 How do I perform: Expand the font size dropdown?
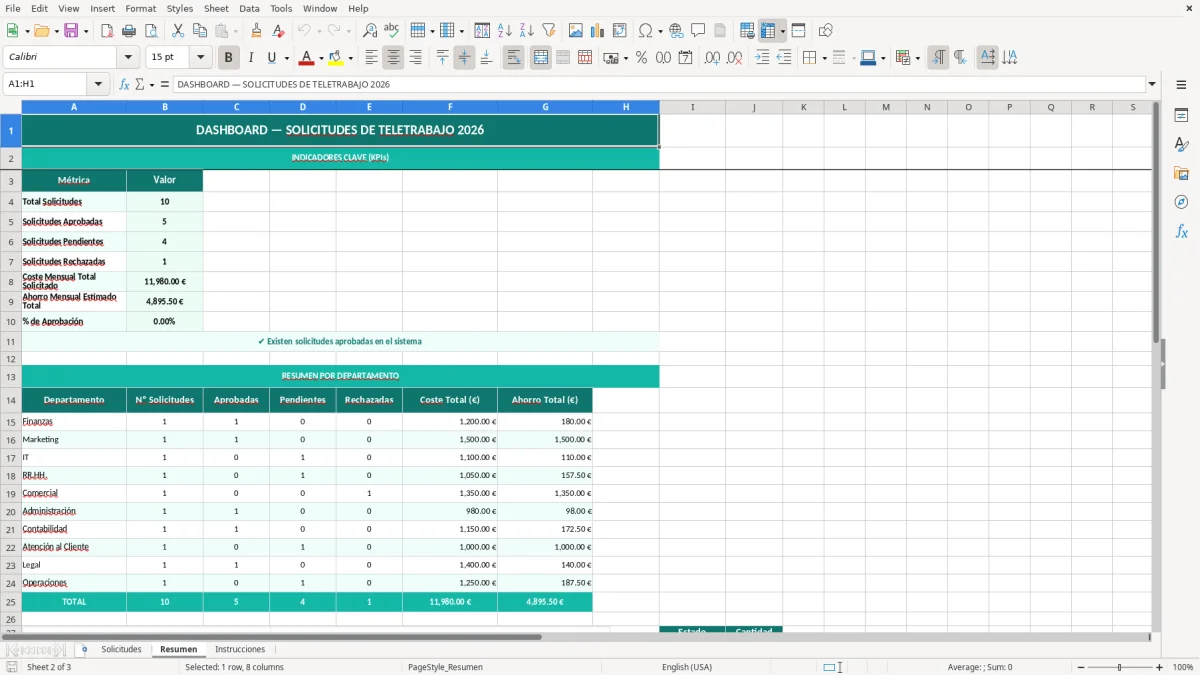(200, 58)
